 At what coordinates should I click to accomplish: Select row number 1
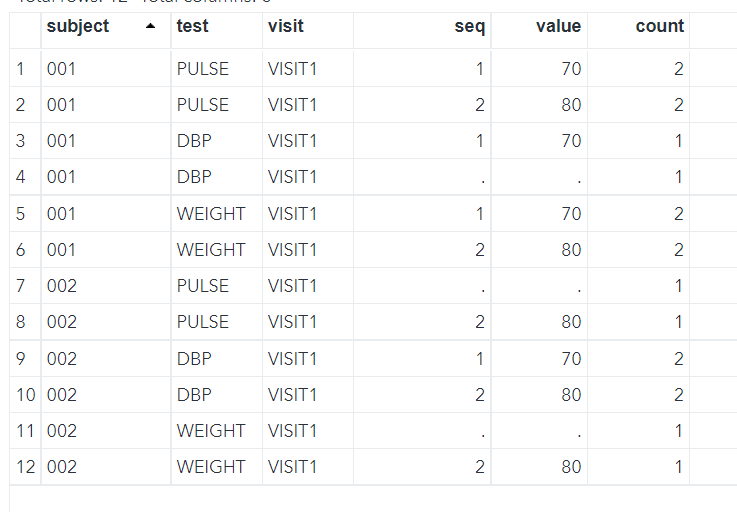pos(21,69)
